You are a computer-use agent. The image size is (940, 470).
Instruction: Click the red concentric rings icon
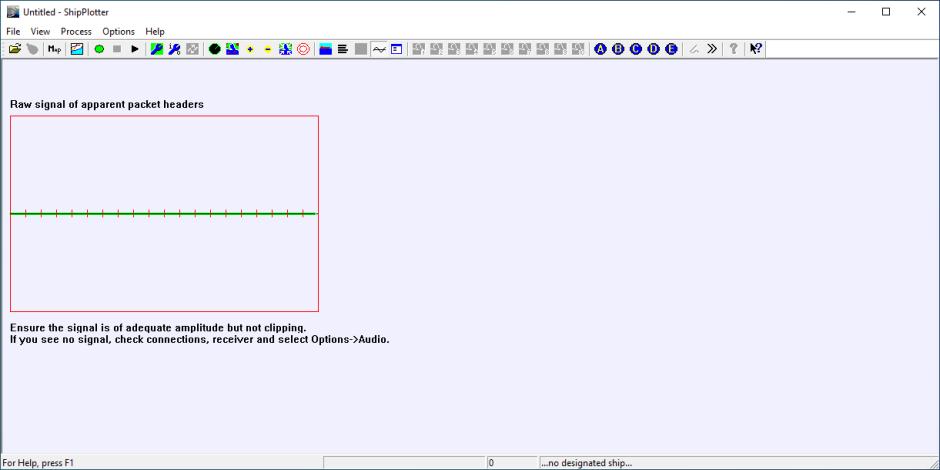tap(303, 49)
